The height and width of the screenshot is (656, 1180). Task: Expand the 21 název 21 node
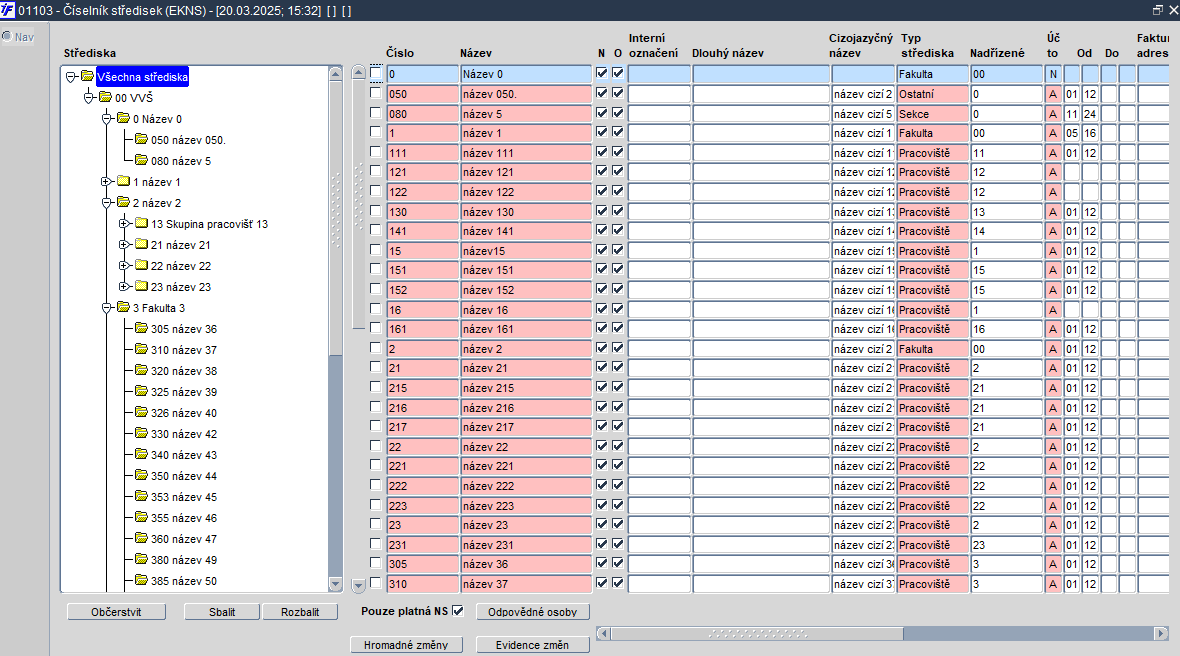[125, 245]
